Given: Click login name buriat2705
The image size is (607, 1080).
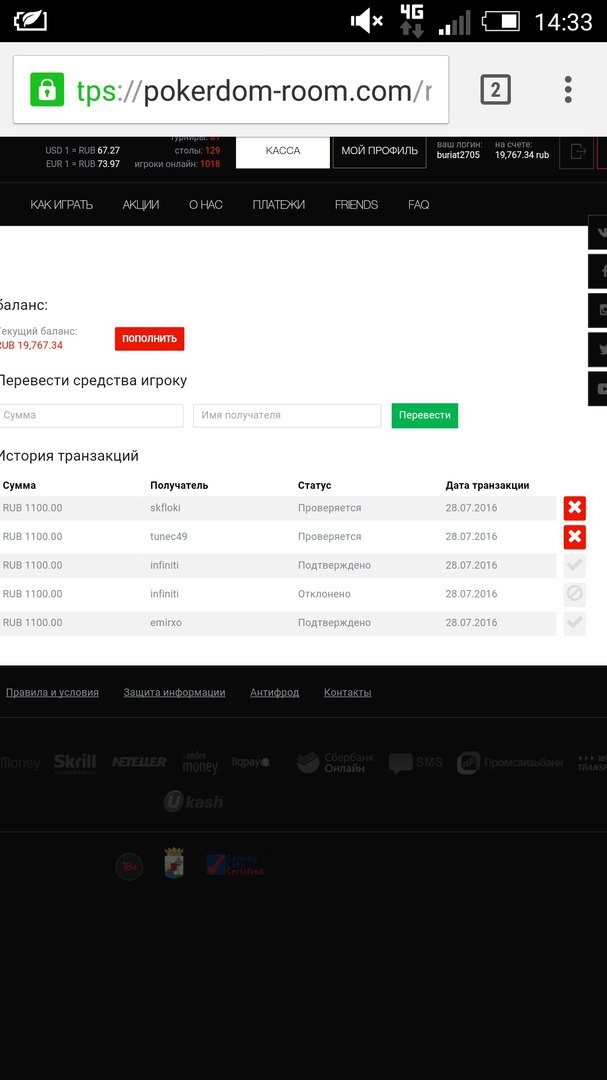Looking at the screenshot, I should 458,155.
